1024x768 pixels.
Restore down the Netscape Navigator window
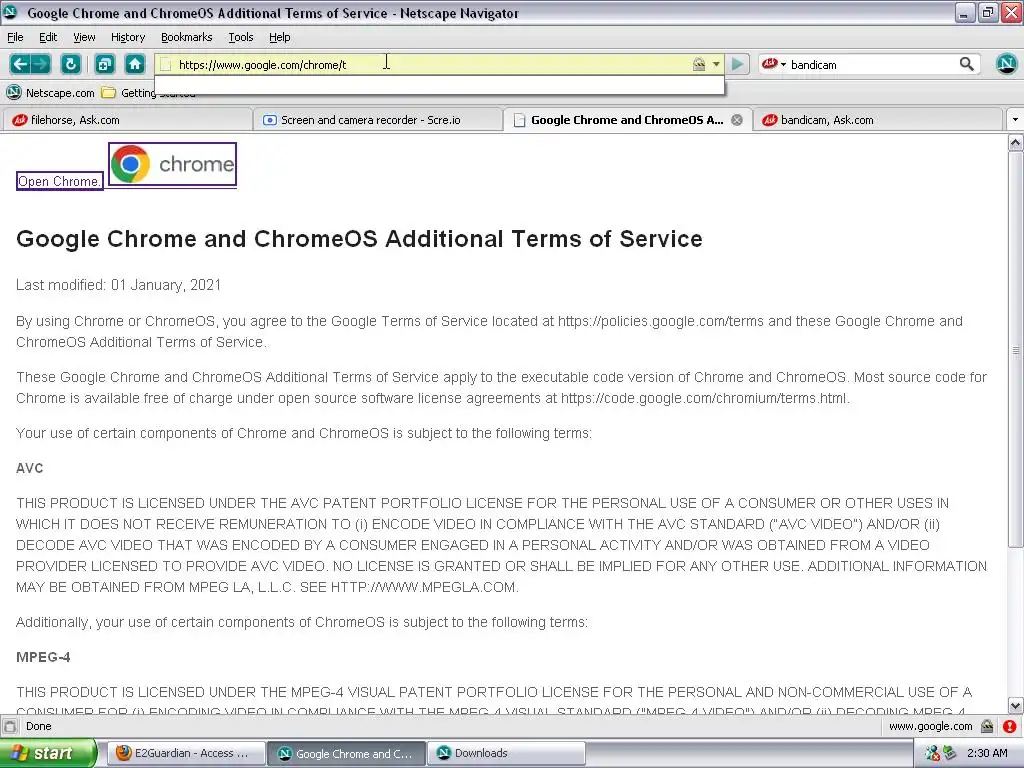pyautogui.click(x=987, y=12)
